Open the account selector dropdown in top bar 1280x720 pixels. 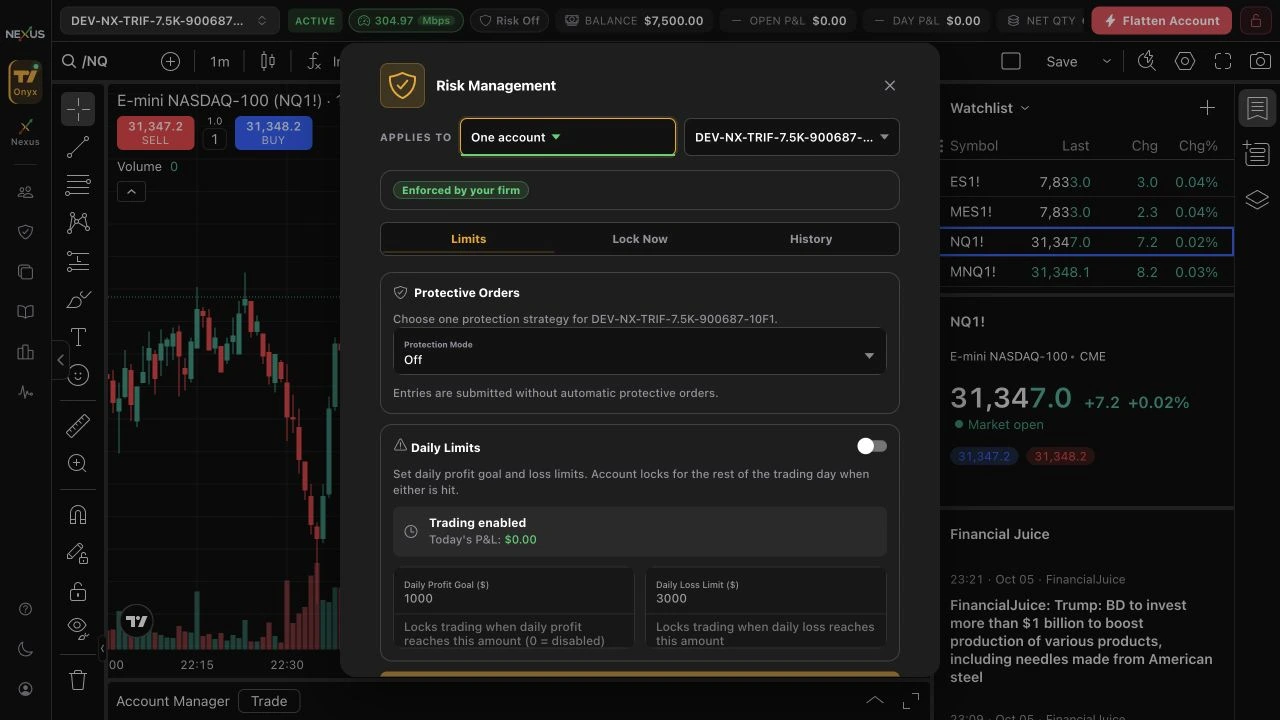point(169,20)
